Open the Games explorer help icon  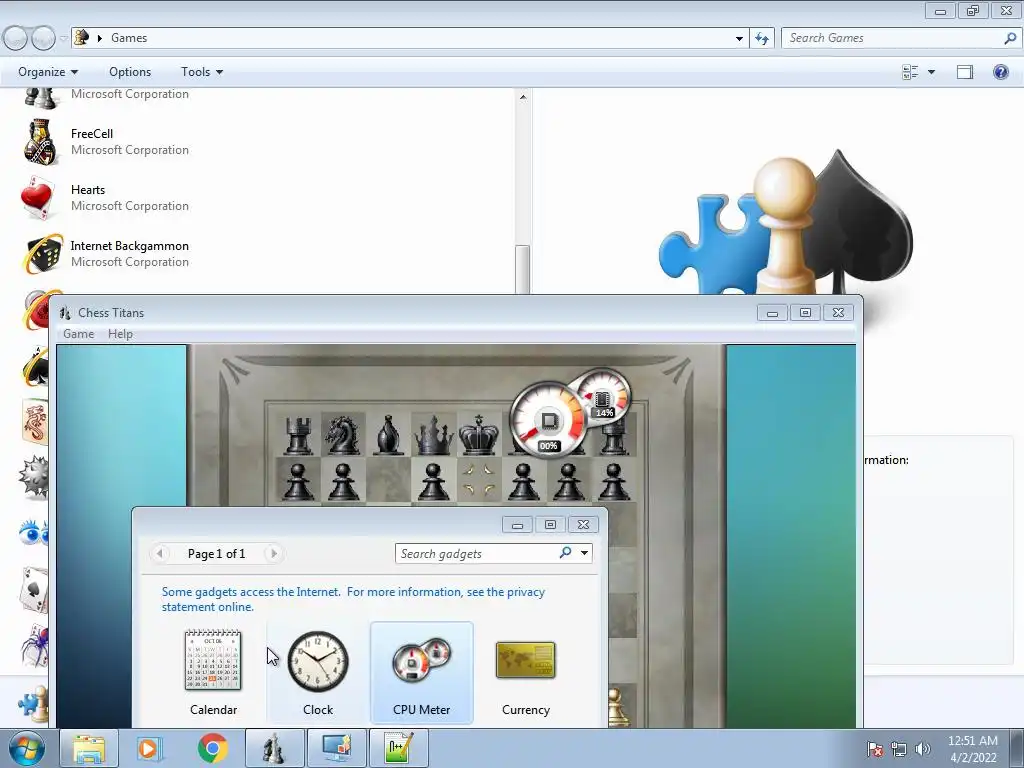coord(1000,72)
